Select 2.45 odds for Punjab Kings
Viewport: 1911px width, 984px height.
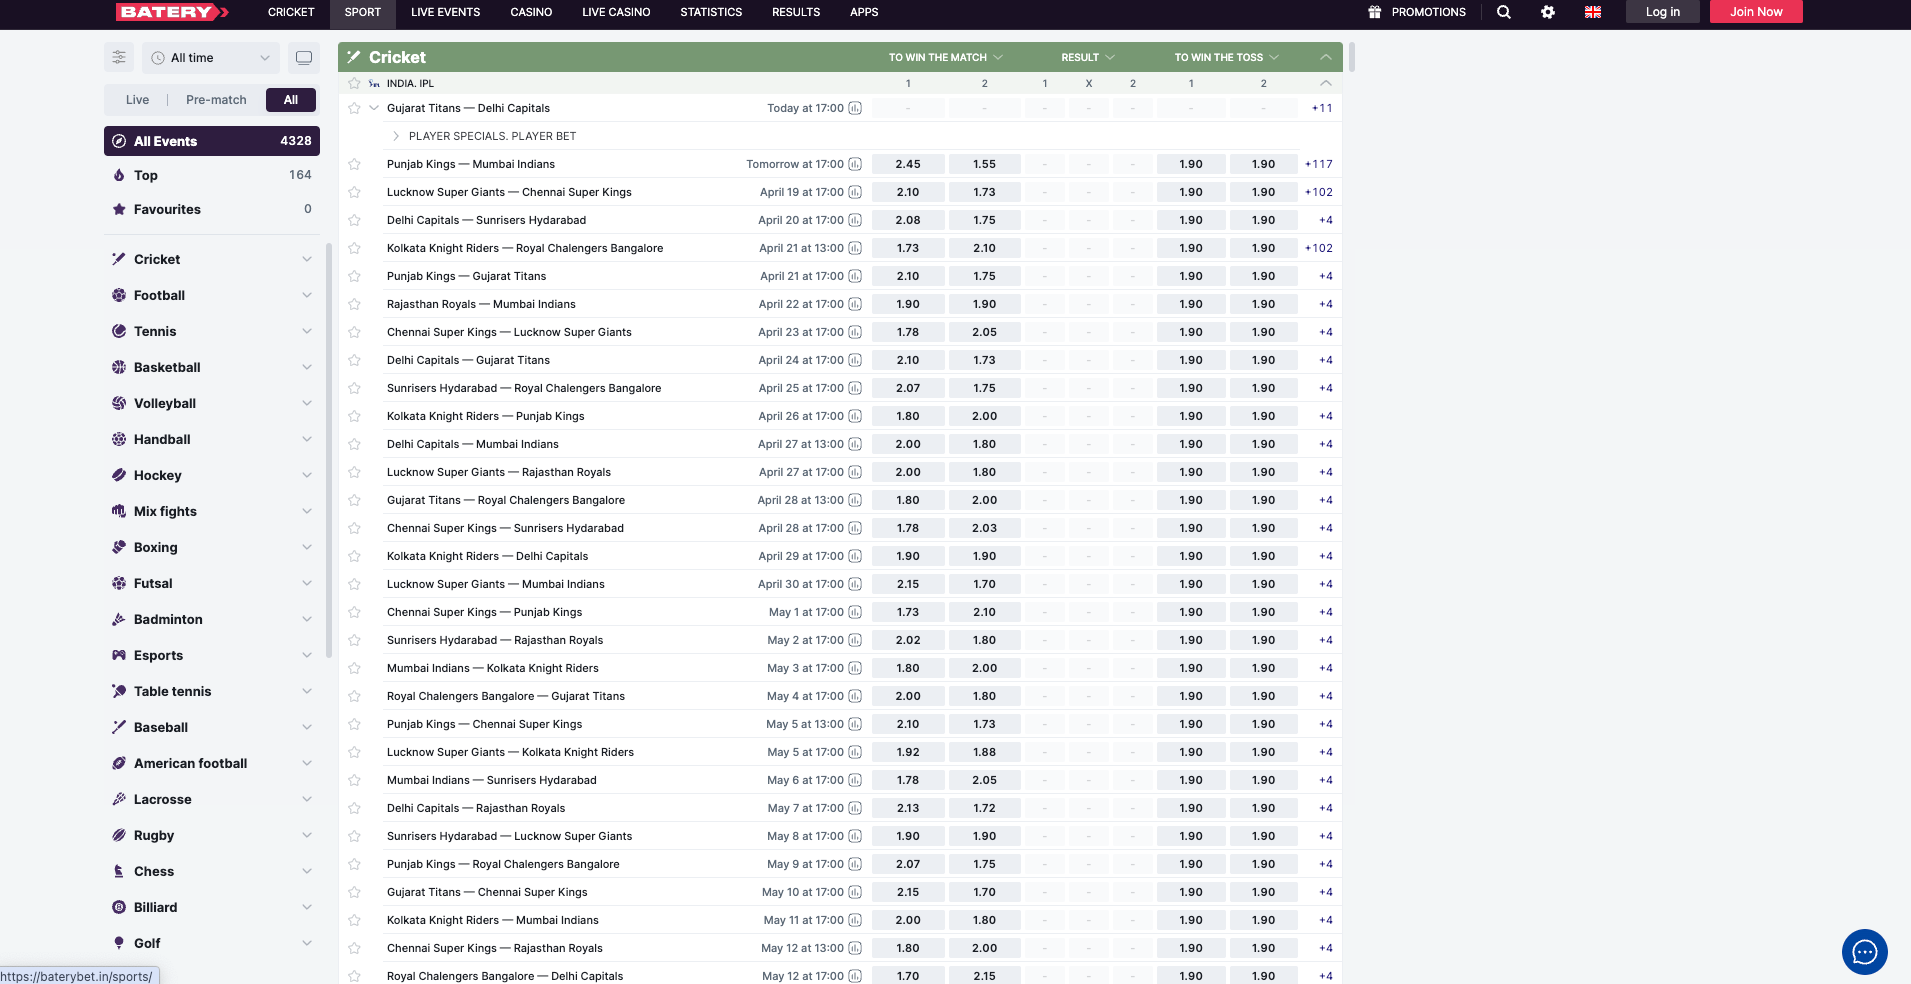pyautogui.click(x=907, y=164)
